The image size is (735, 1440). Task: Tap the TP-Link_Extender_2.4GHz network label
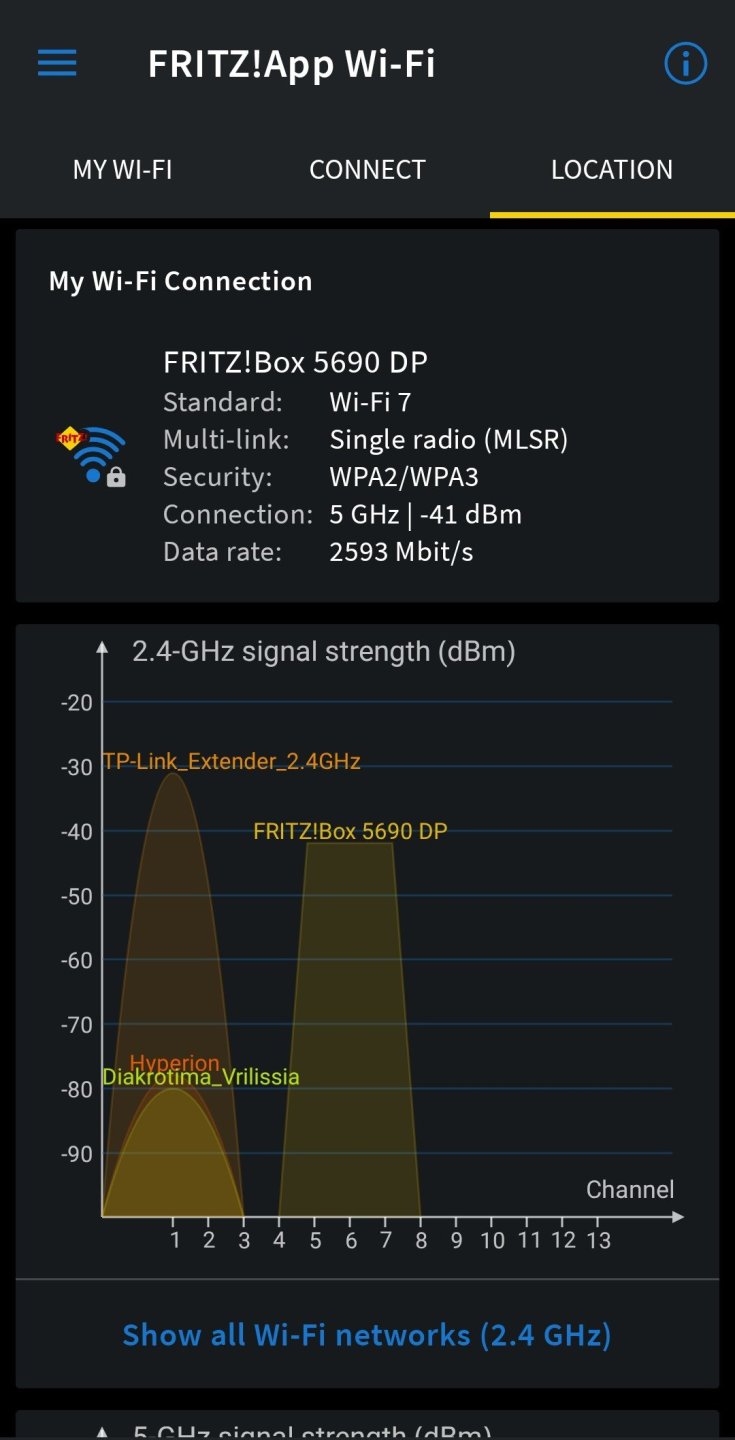pyautogui.click(x=231, y=762)
